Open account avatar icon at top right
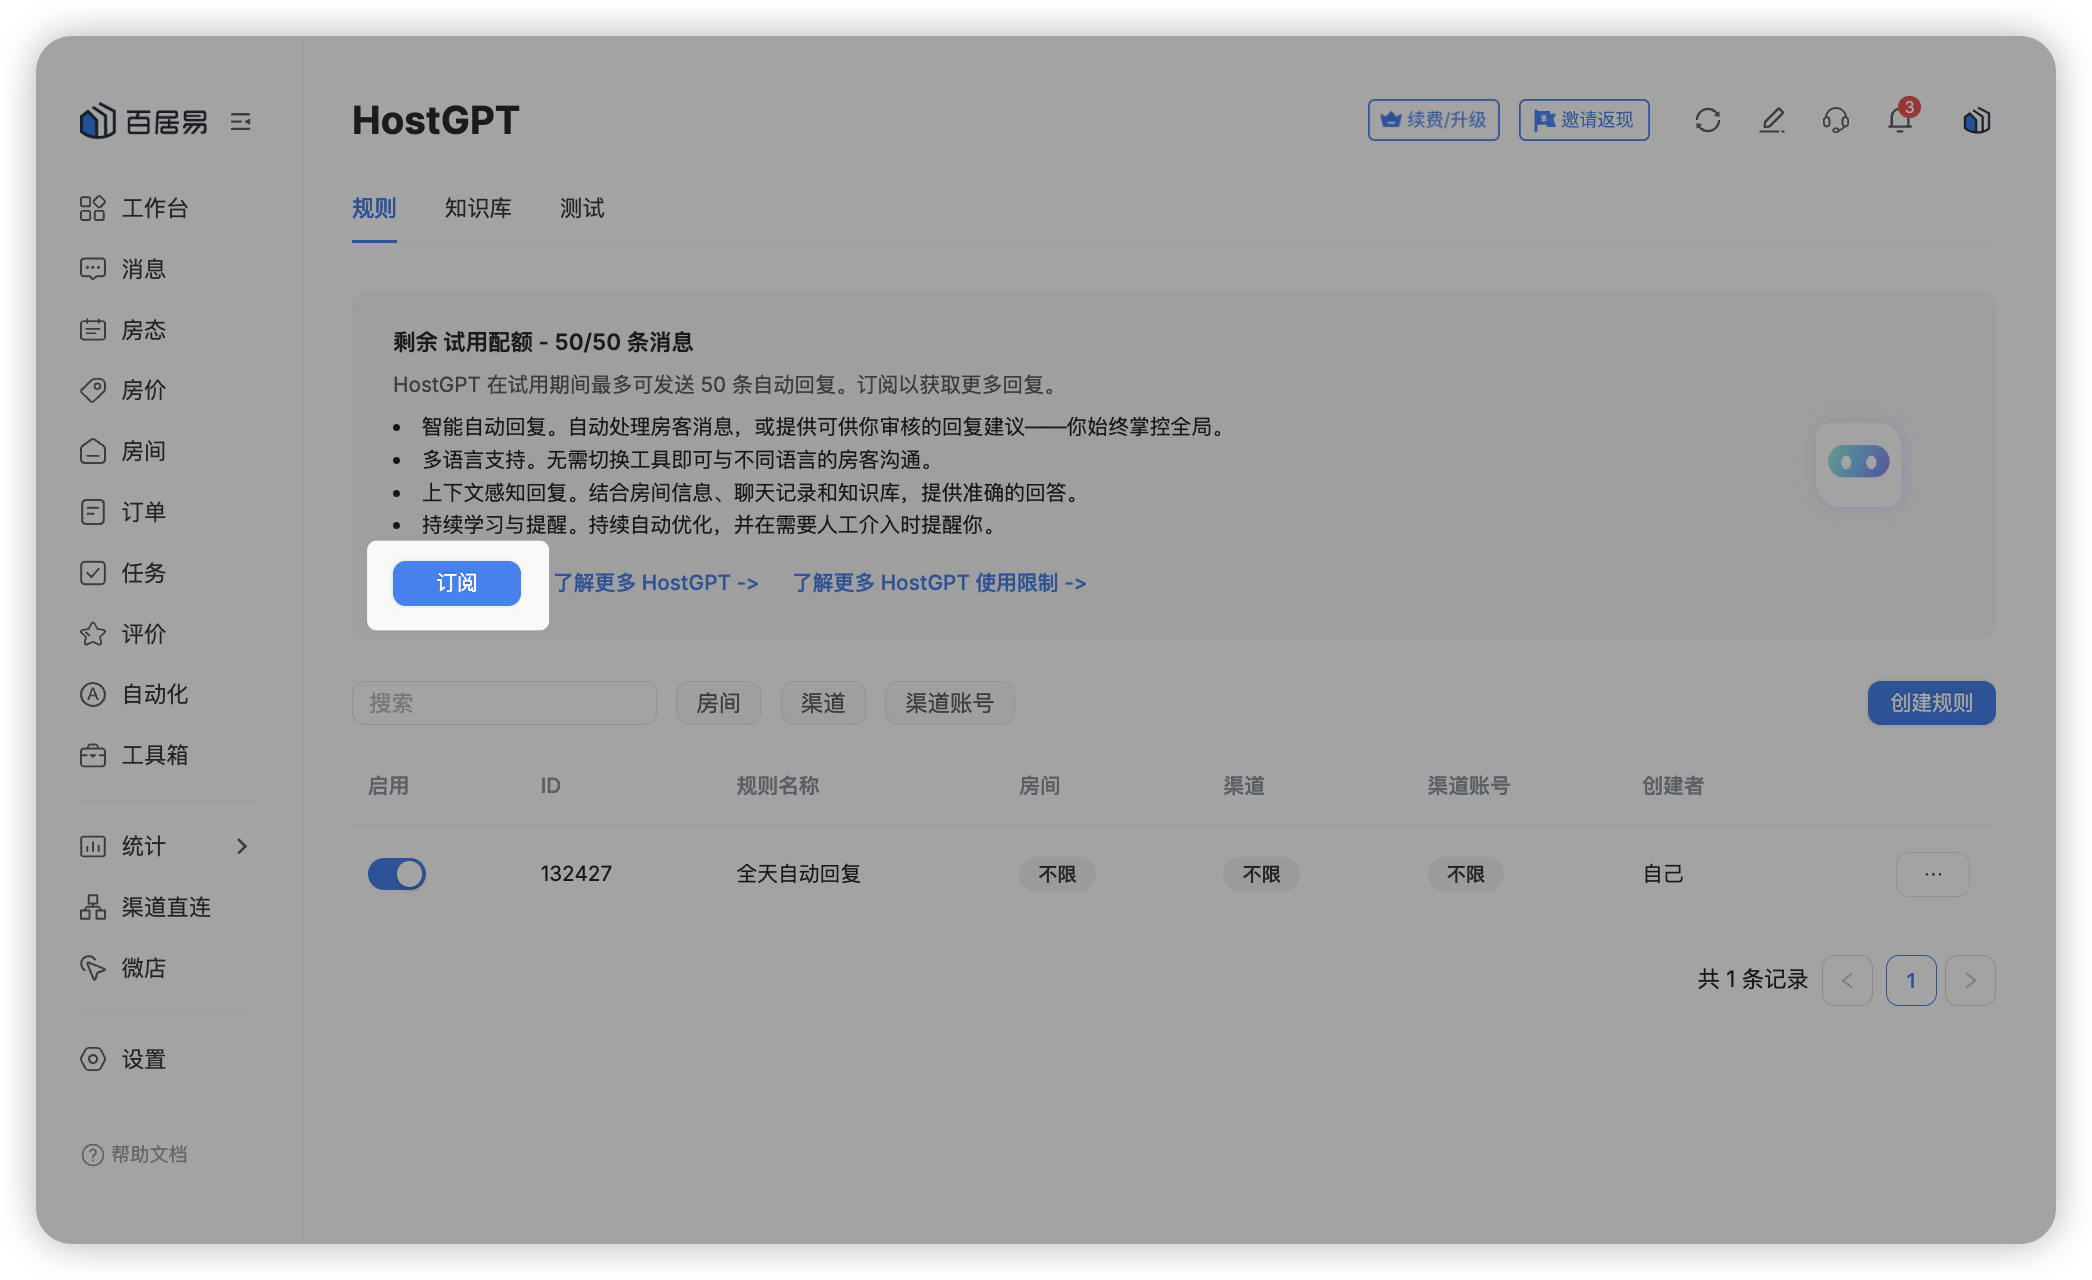2092x1280 pixels. [x=1976, y=121]
